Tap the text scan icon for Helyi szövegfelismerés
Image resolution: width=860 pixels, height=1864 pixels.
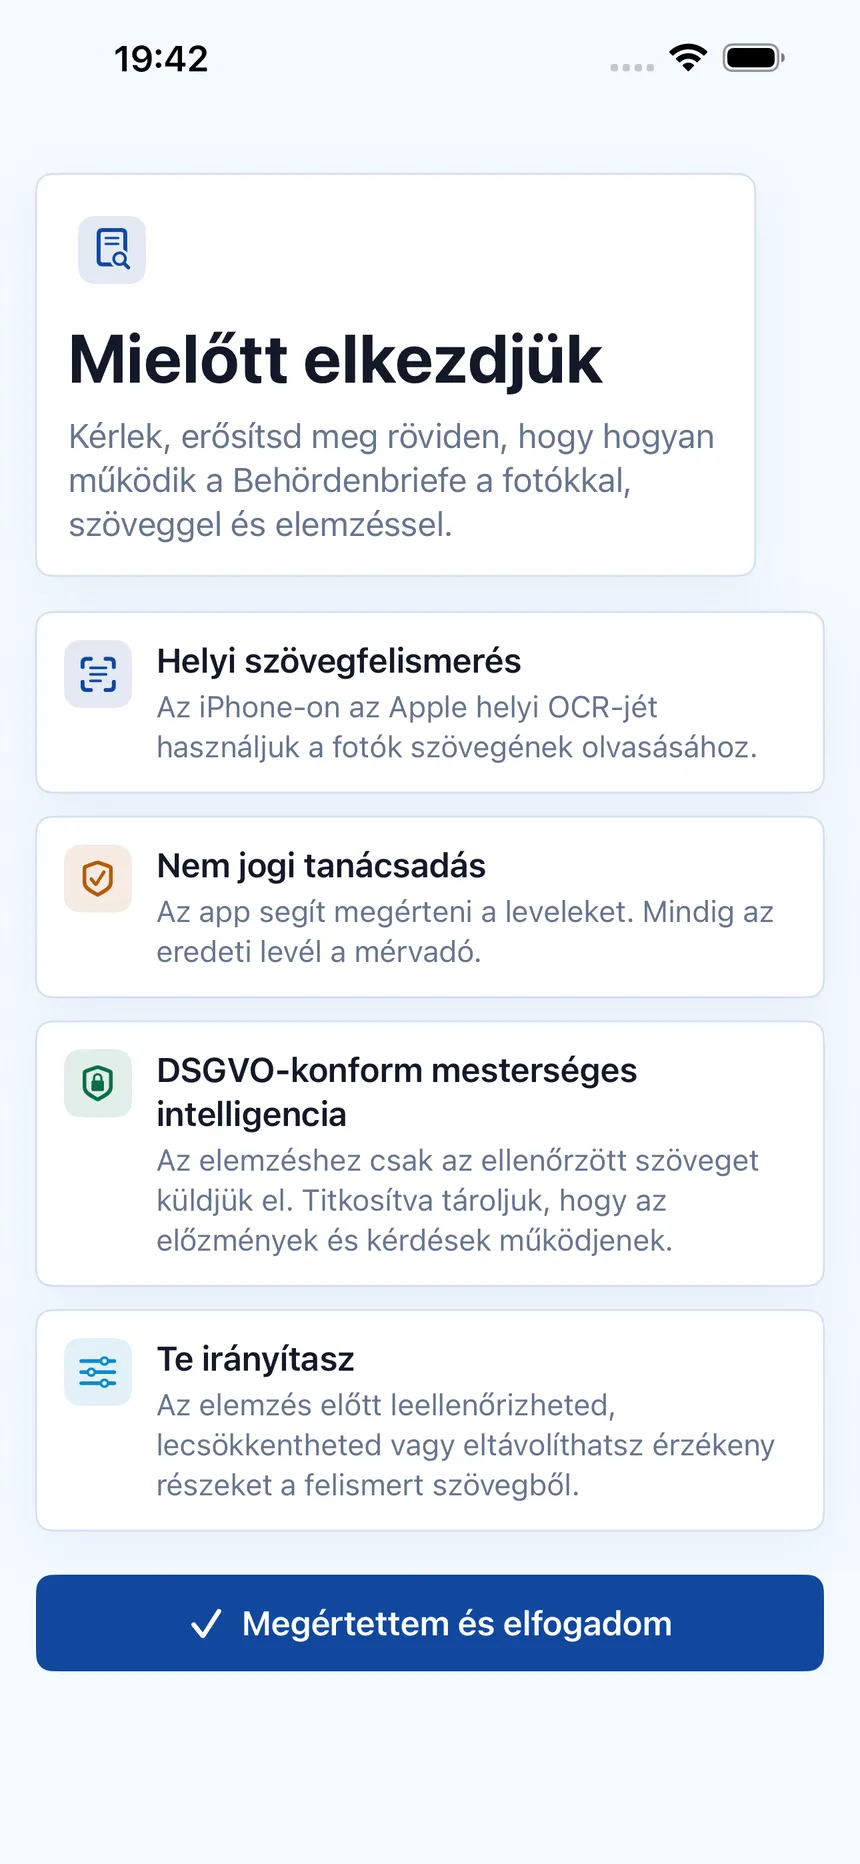[98, 674]
